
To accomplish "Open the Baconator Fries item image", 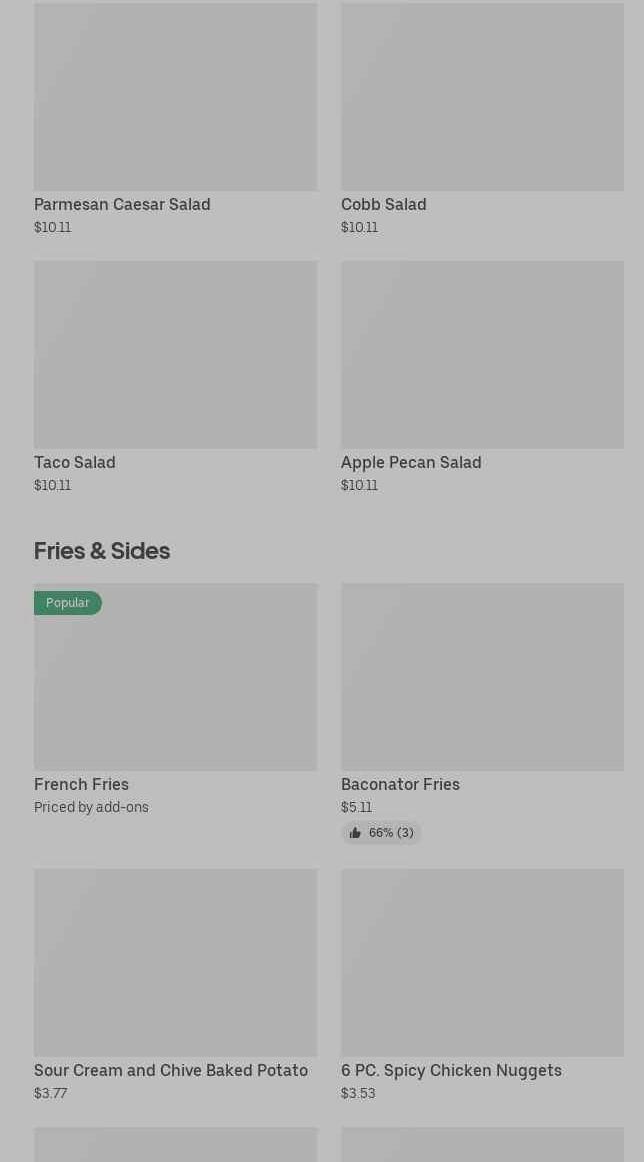I will [x=482, y=676].
